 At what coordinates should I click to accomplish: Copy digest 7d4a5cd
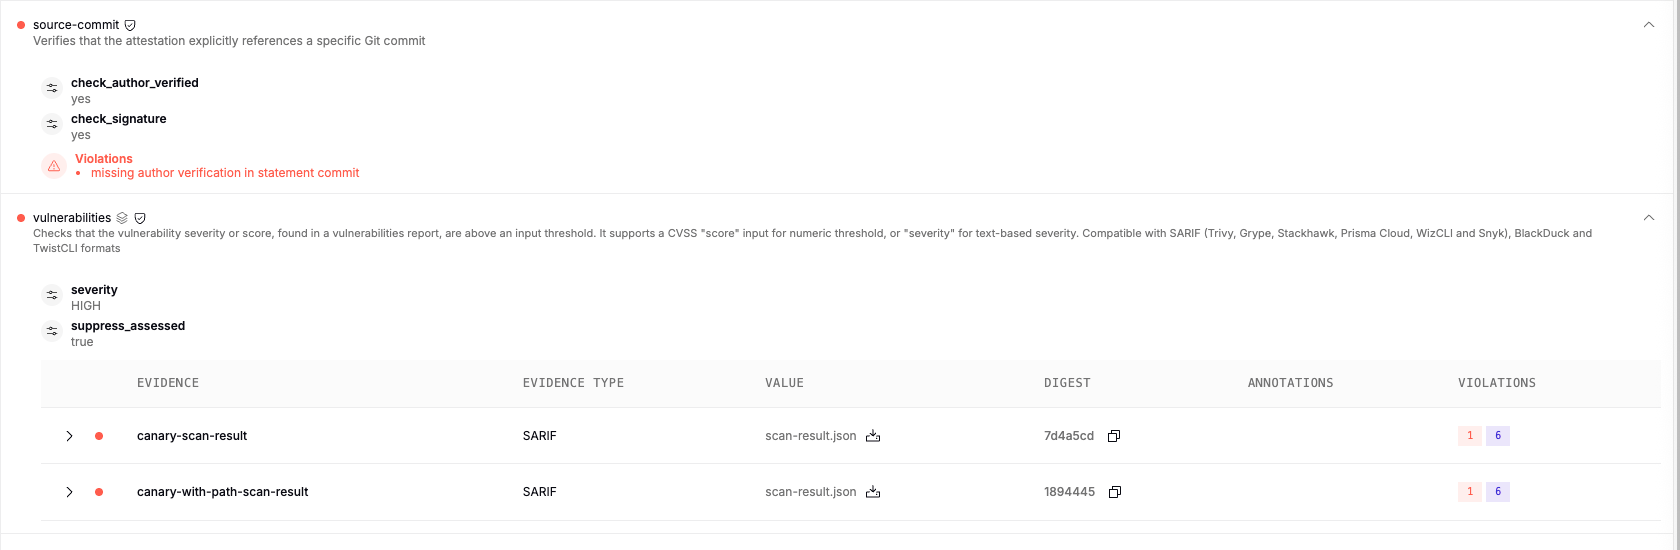point(1114,436)
